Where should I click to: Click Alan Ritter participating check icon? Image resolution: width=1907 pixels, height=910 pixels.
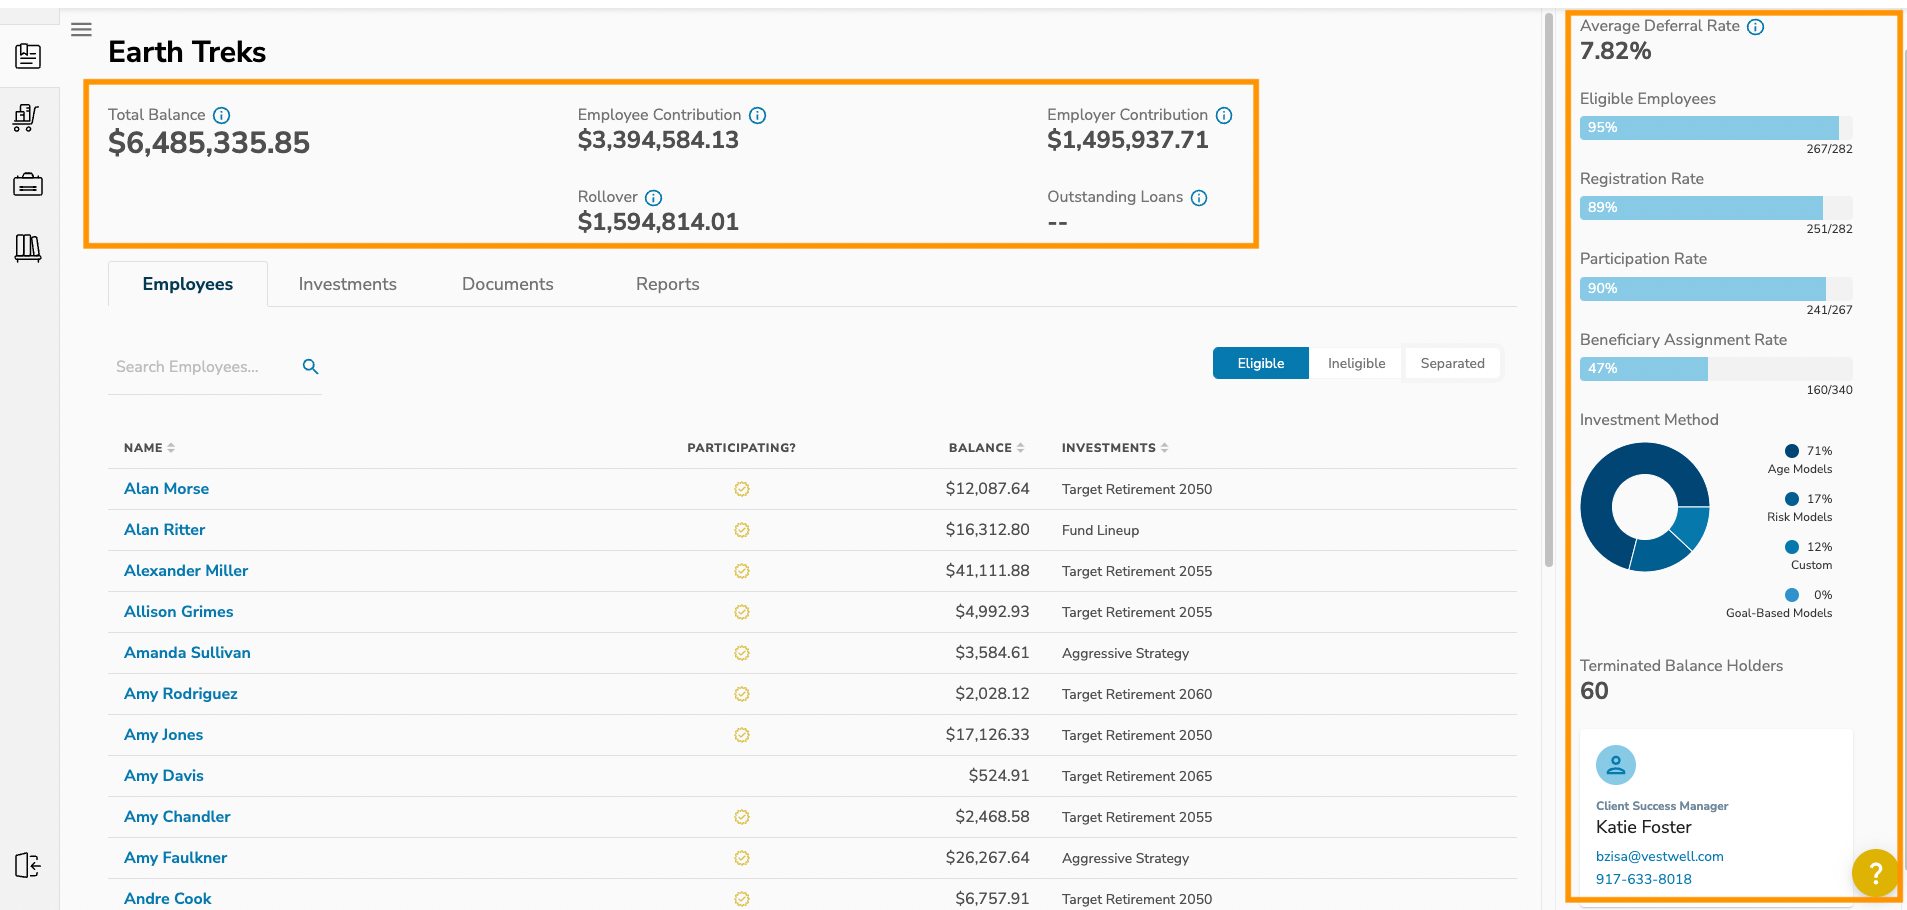coord(742,530)
